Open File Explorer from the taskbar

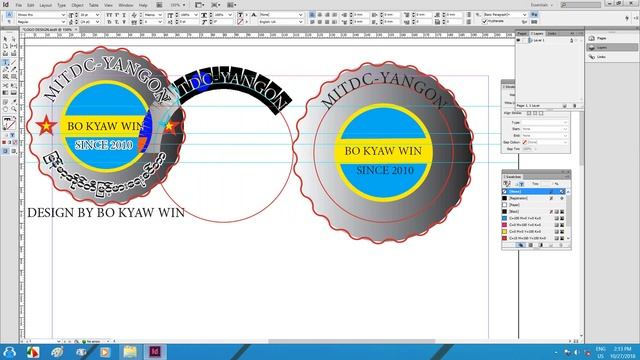click(x=130, y=352)
